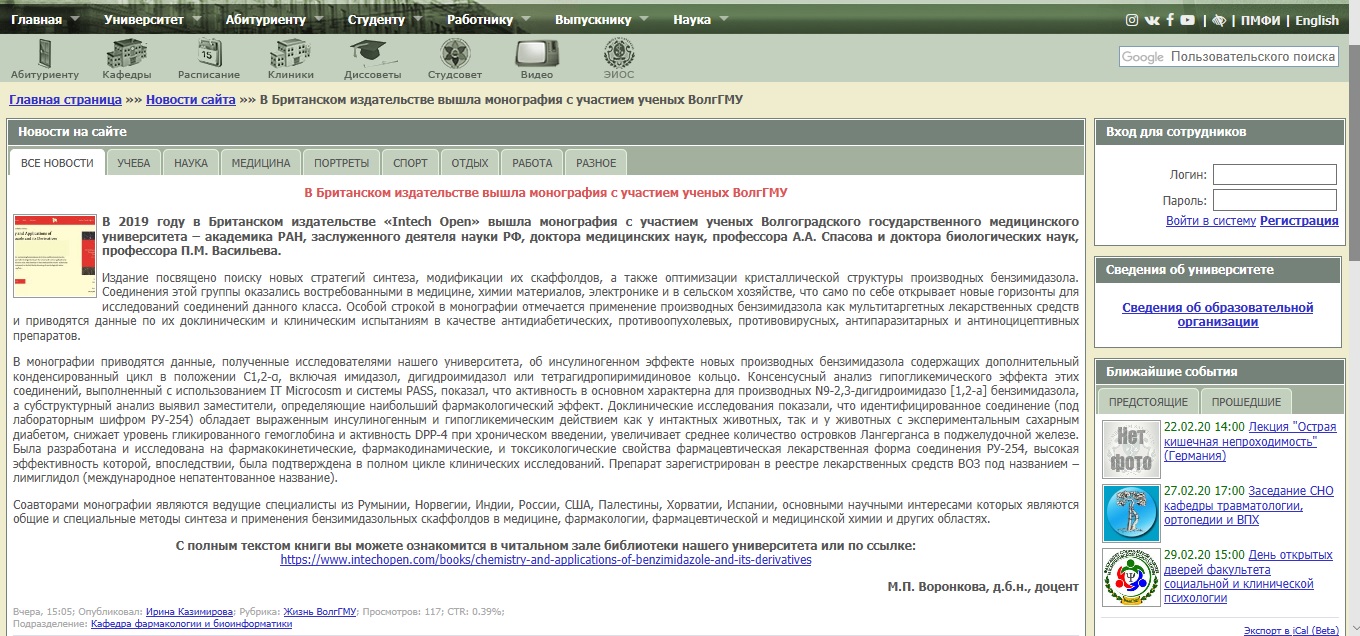Open the YouTube channel icon

[x=1187, y=20]
